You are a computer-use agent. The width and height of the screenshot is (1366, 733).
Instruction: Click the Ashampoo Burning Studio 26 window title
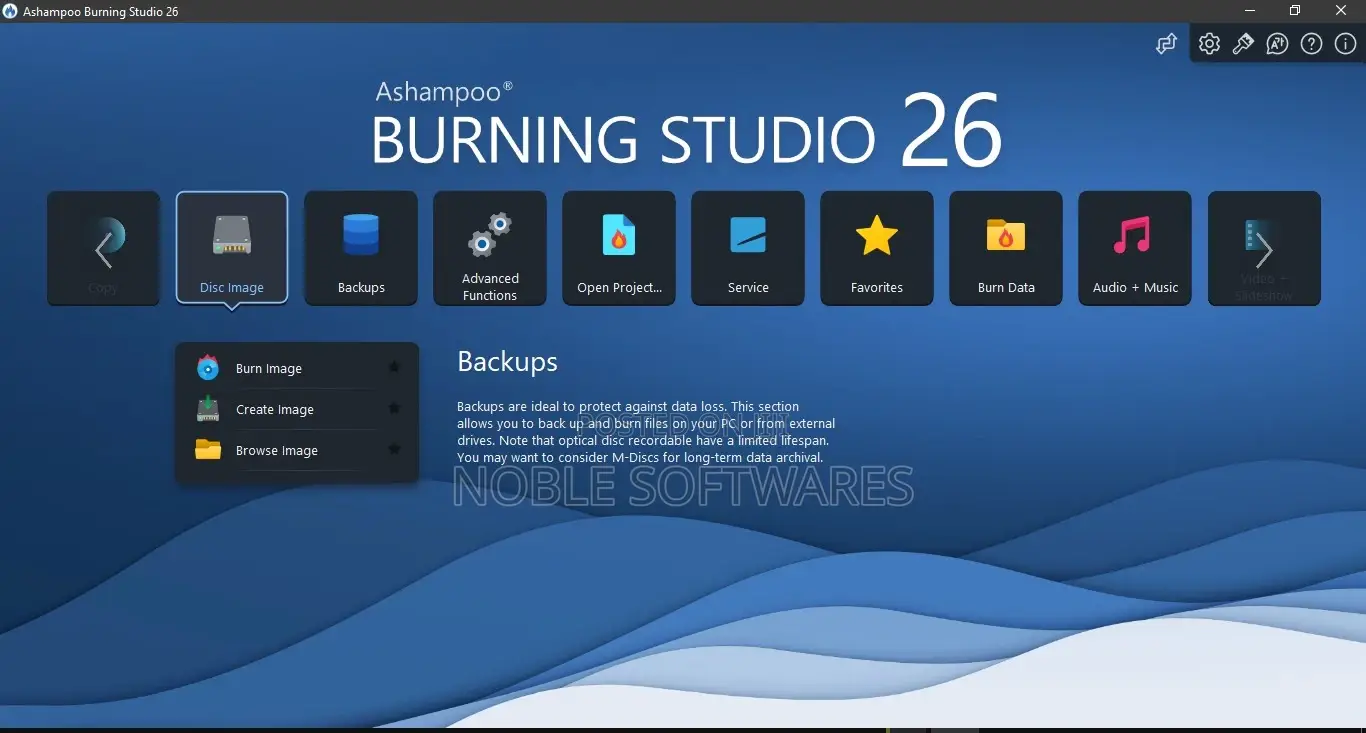(x=102, y=12)
